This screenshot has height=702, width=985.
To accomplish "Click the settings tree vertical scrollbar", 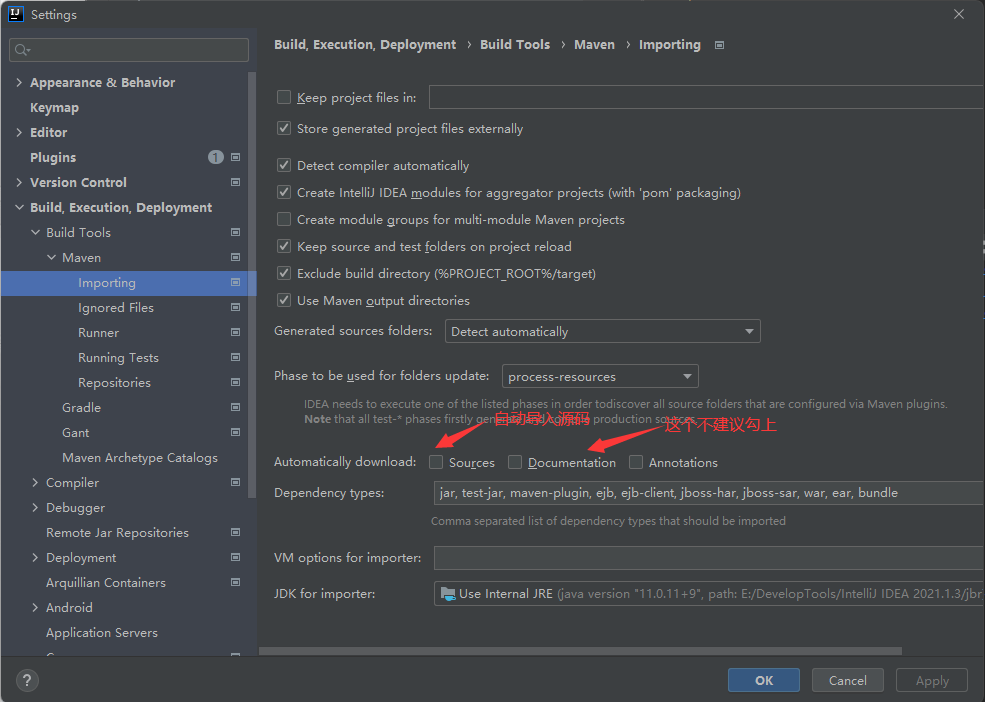I will (252, 284).
